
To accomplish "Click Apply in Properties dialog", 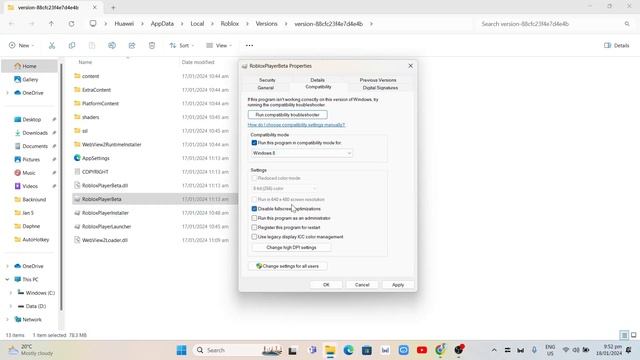I will [x=398, y=285].
